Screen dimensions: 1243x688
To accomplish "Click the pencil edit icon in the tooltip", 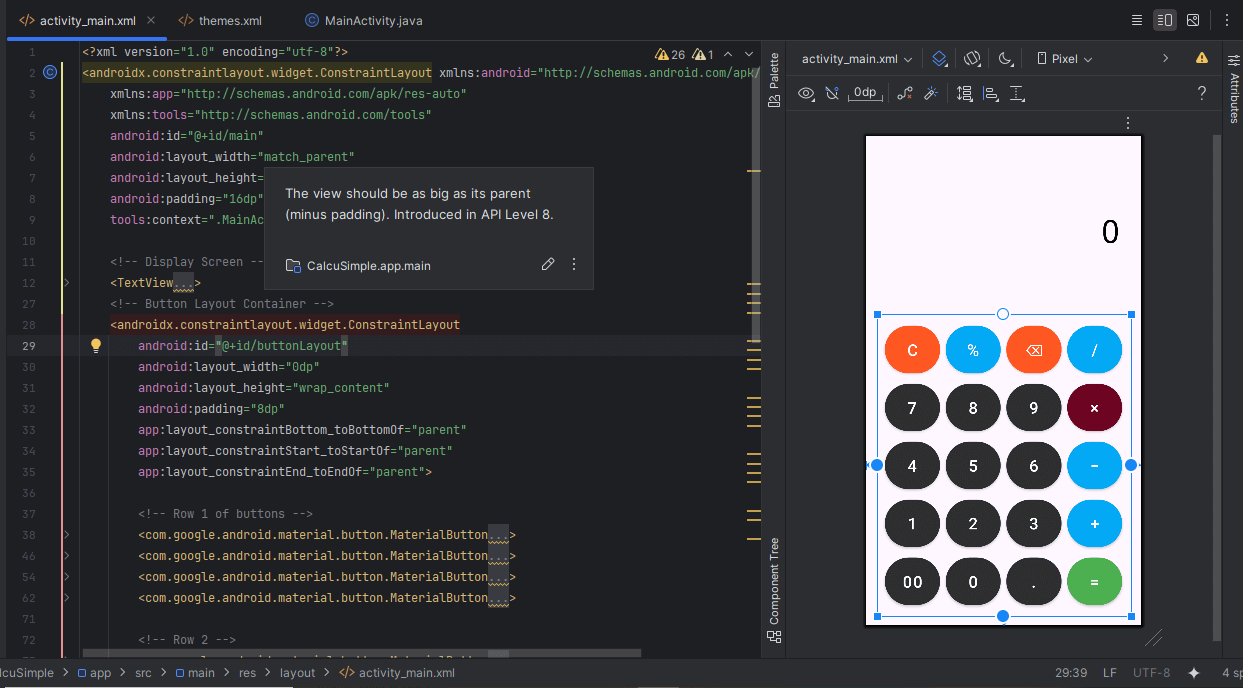I will tap(548, 264).
